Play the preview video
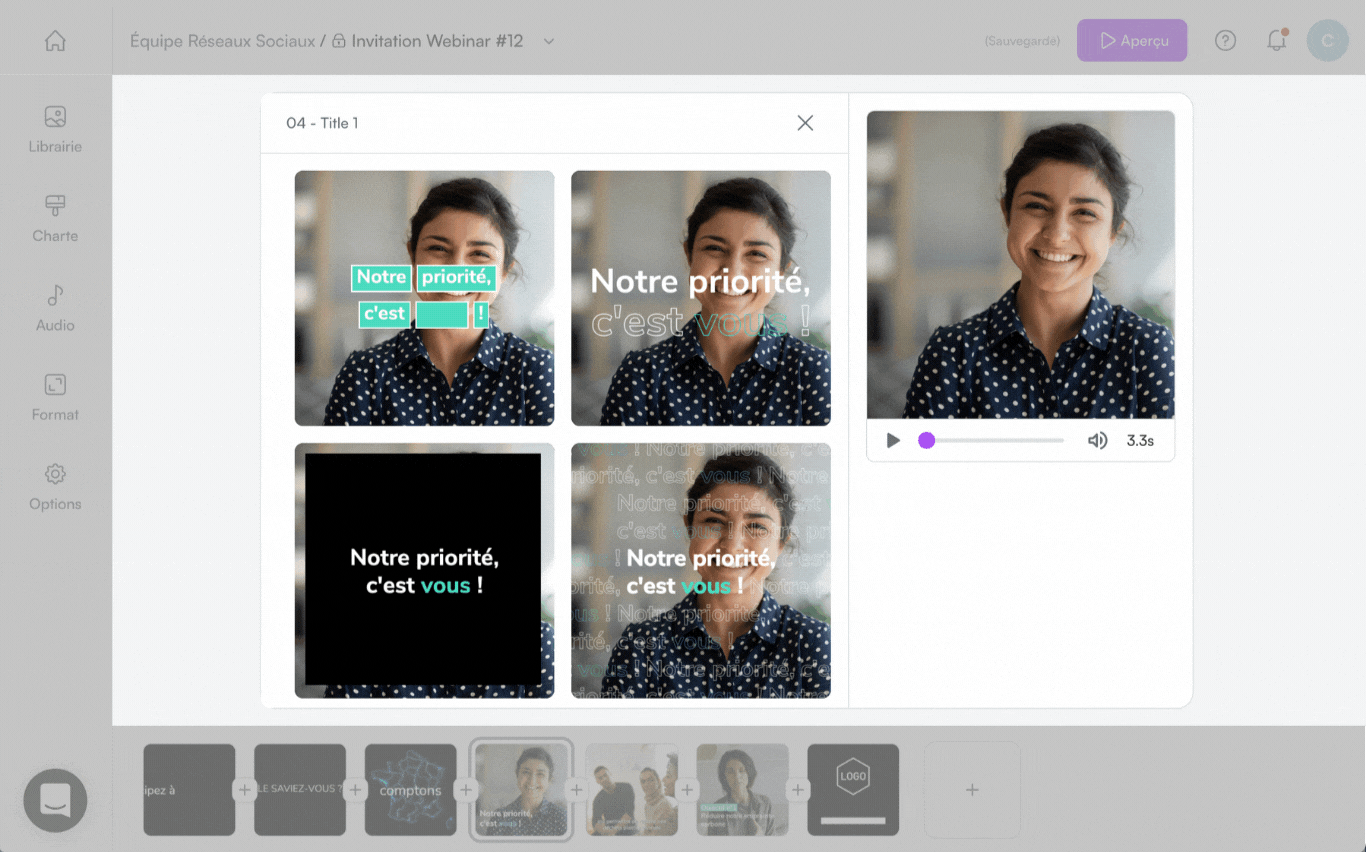 click(893, 440)
